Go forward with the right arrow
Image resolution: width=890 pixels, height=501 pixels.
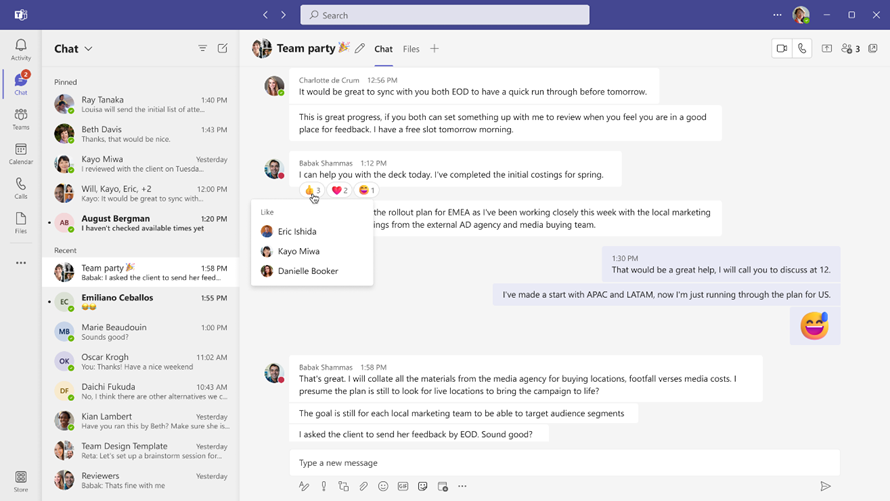point(283,15)
